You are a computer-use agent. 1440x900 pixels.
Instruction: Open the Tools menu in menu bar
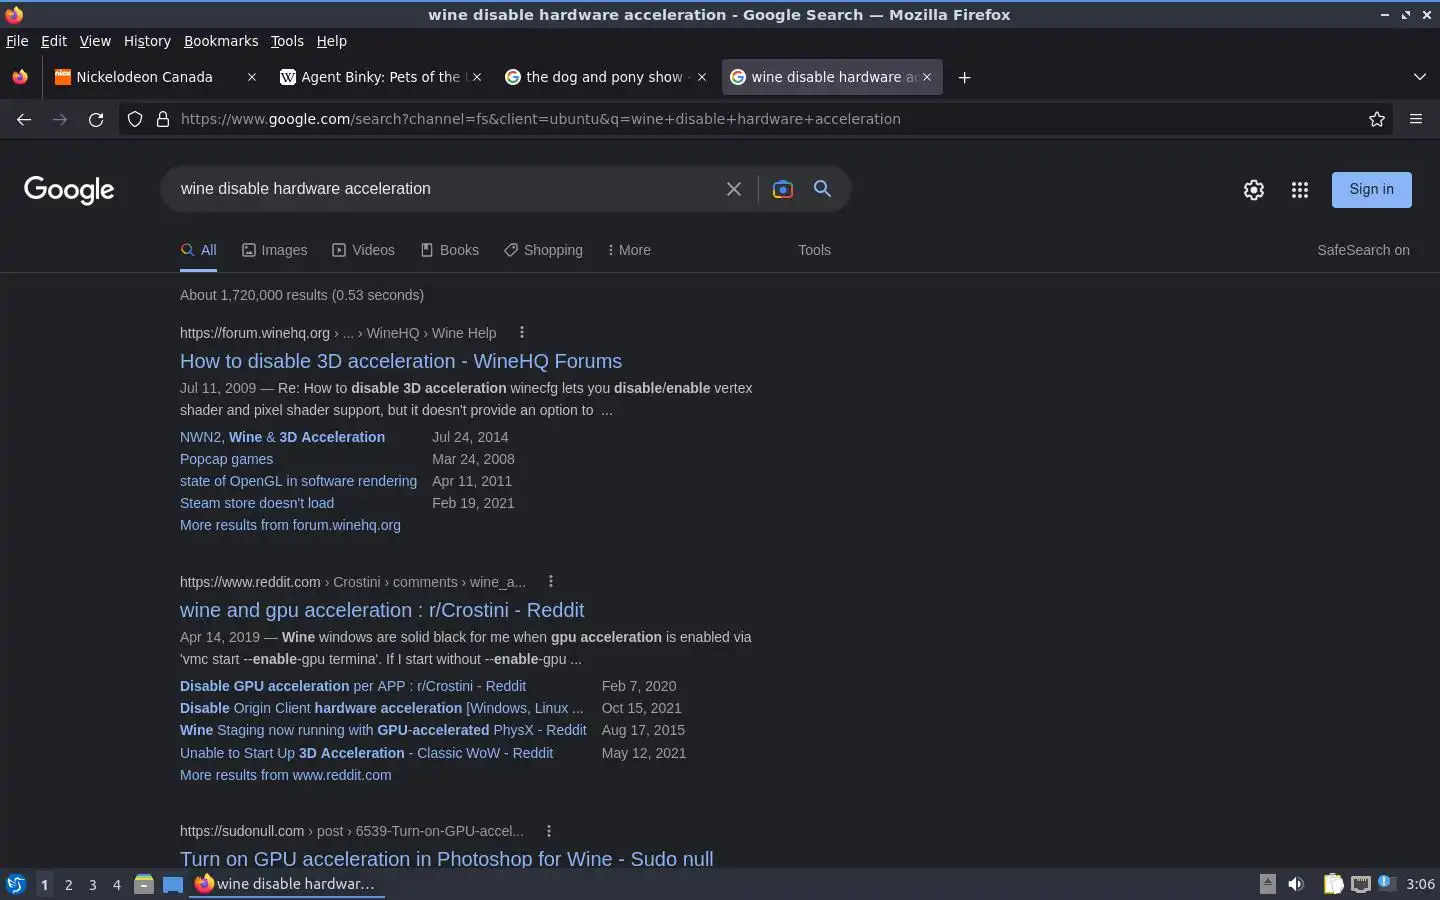[x=287, y=41]
